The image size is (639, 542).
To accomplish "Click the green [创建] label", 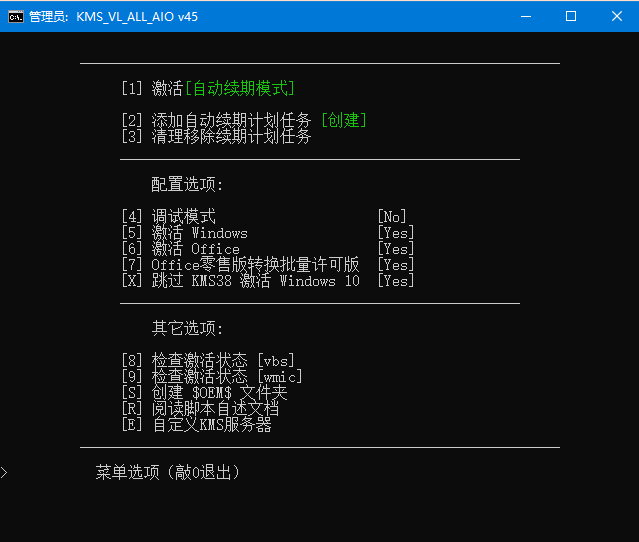I will point(344,120).
